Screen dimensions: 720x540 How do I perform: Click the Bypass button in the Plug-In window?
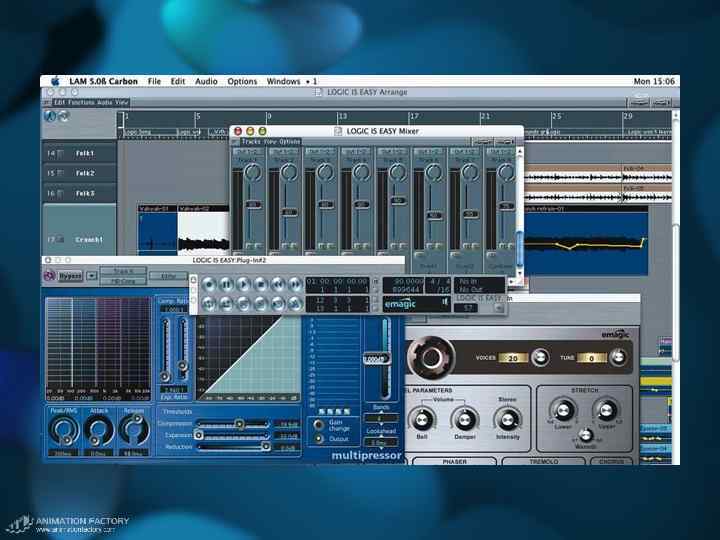pyautogui.click(x=70, y=276)
